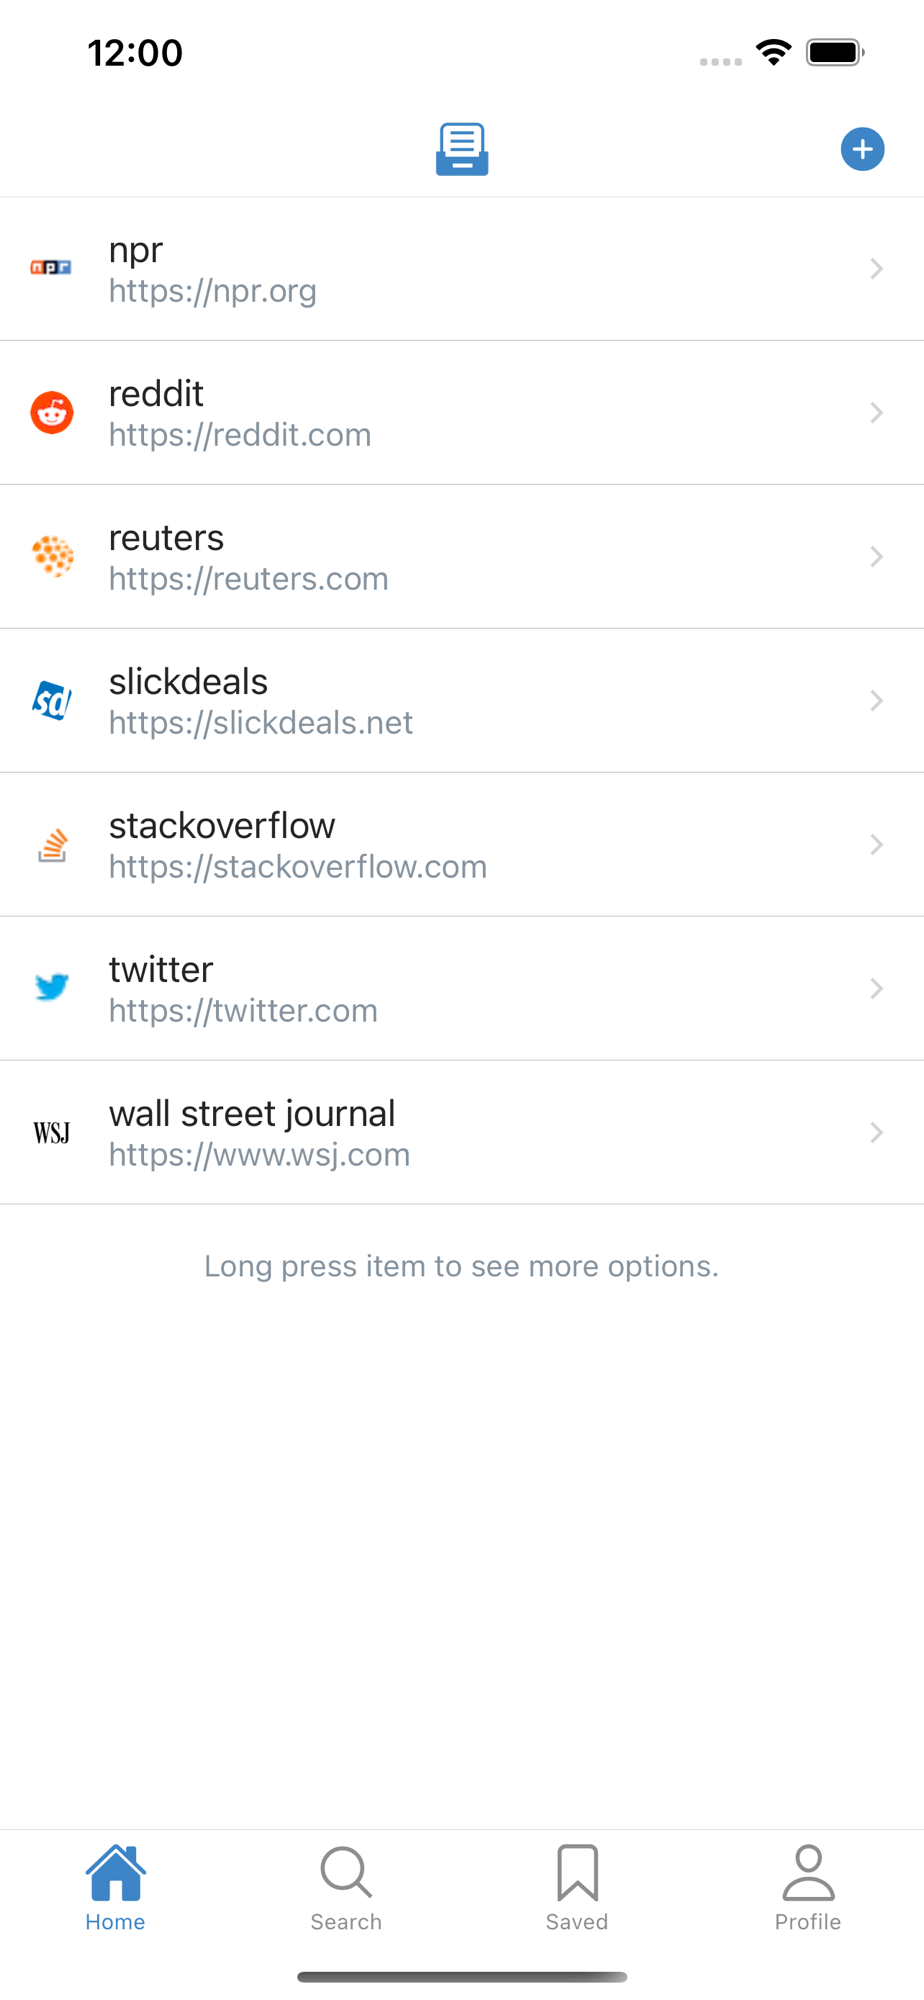This screenshot has width=924, height=2000.
Task: Expand the npr row chevron
Action: click(x=876, y=269)
